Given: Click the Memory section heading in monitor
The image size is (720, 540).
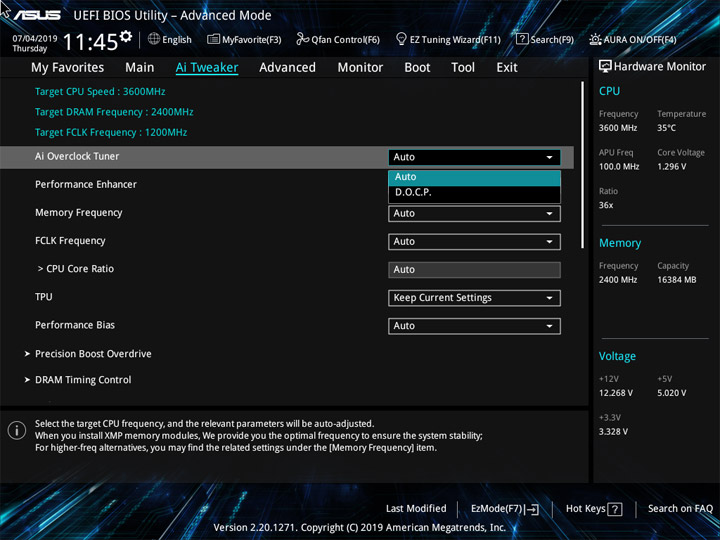Looking at the screenshot, I should (620, 243).
